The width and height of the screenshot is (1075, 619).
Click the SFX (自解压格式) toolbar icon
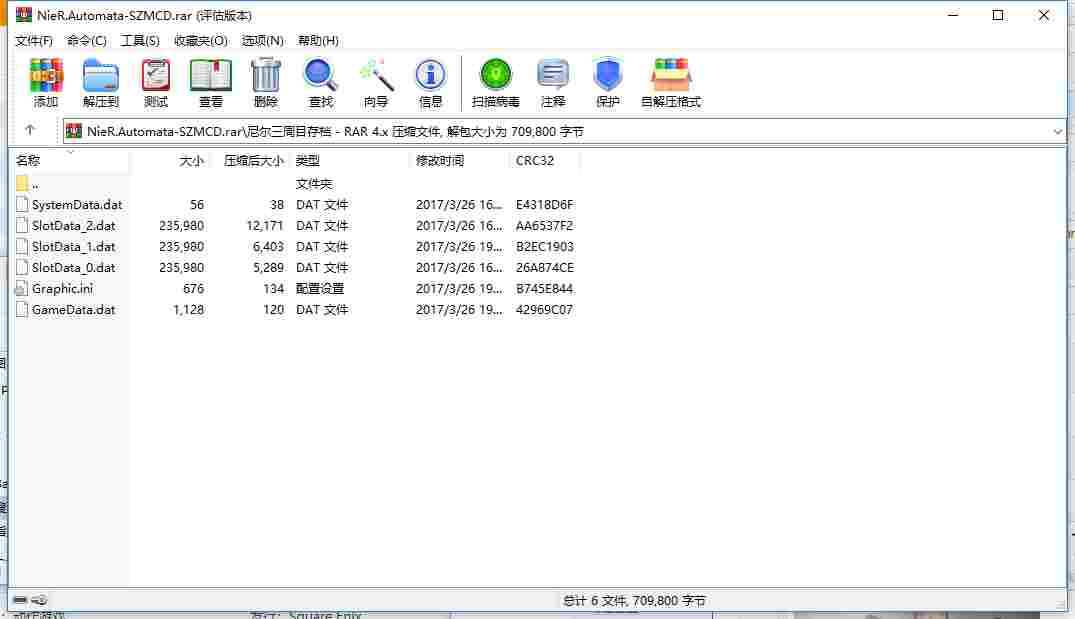(x=671, y=82)
